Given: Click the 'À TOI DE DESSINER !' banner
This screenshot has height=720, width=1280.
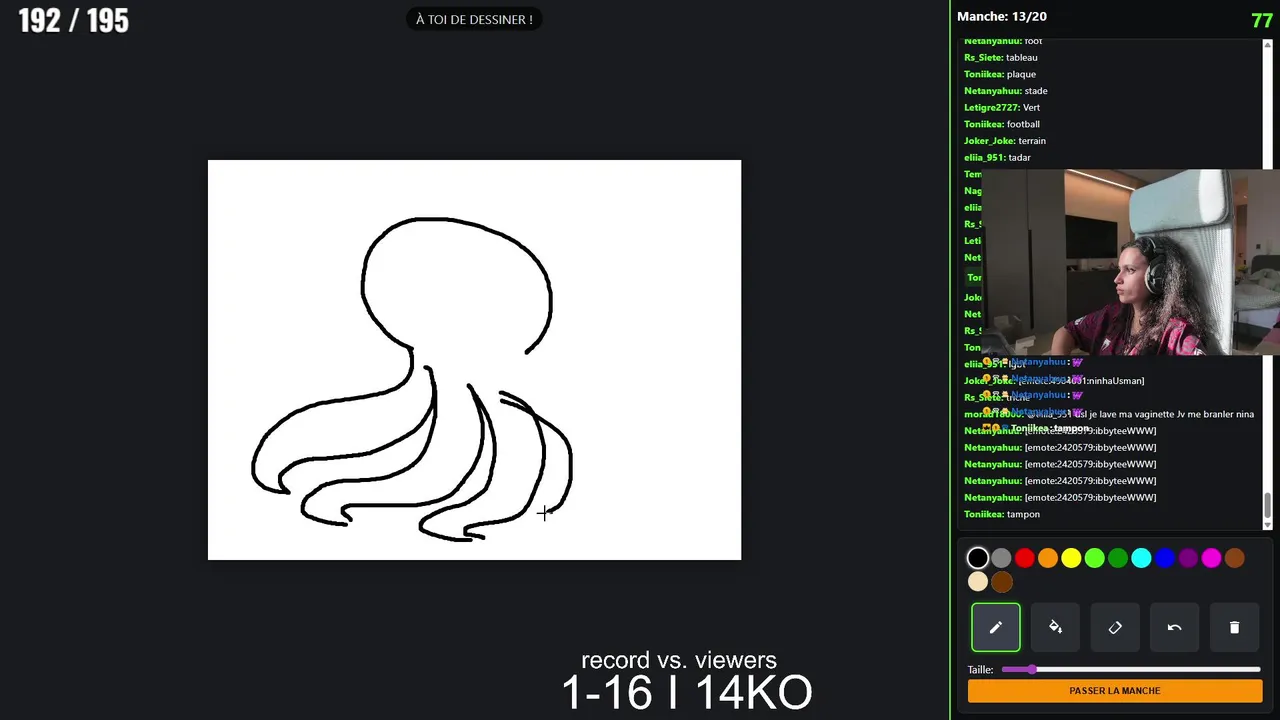Looking at the screenshot, I should point(474,19).
